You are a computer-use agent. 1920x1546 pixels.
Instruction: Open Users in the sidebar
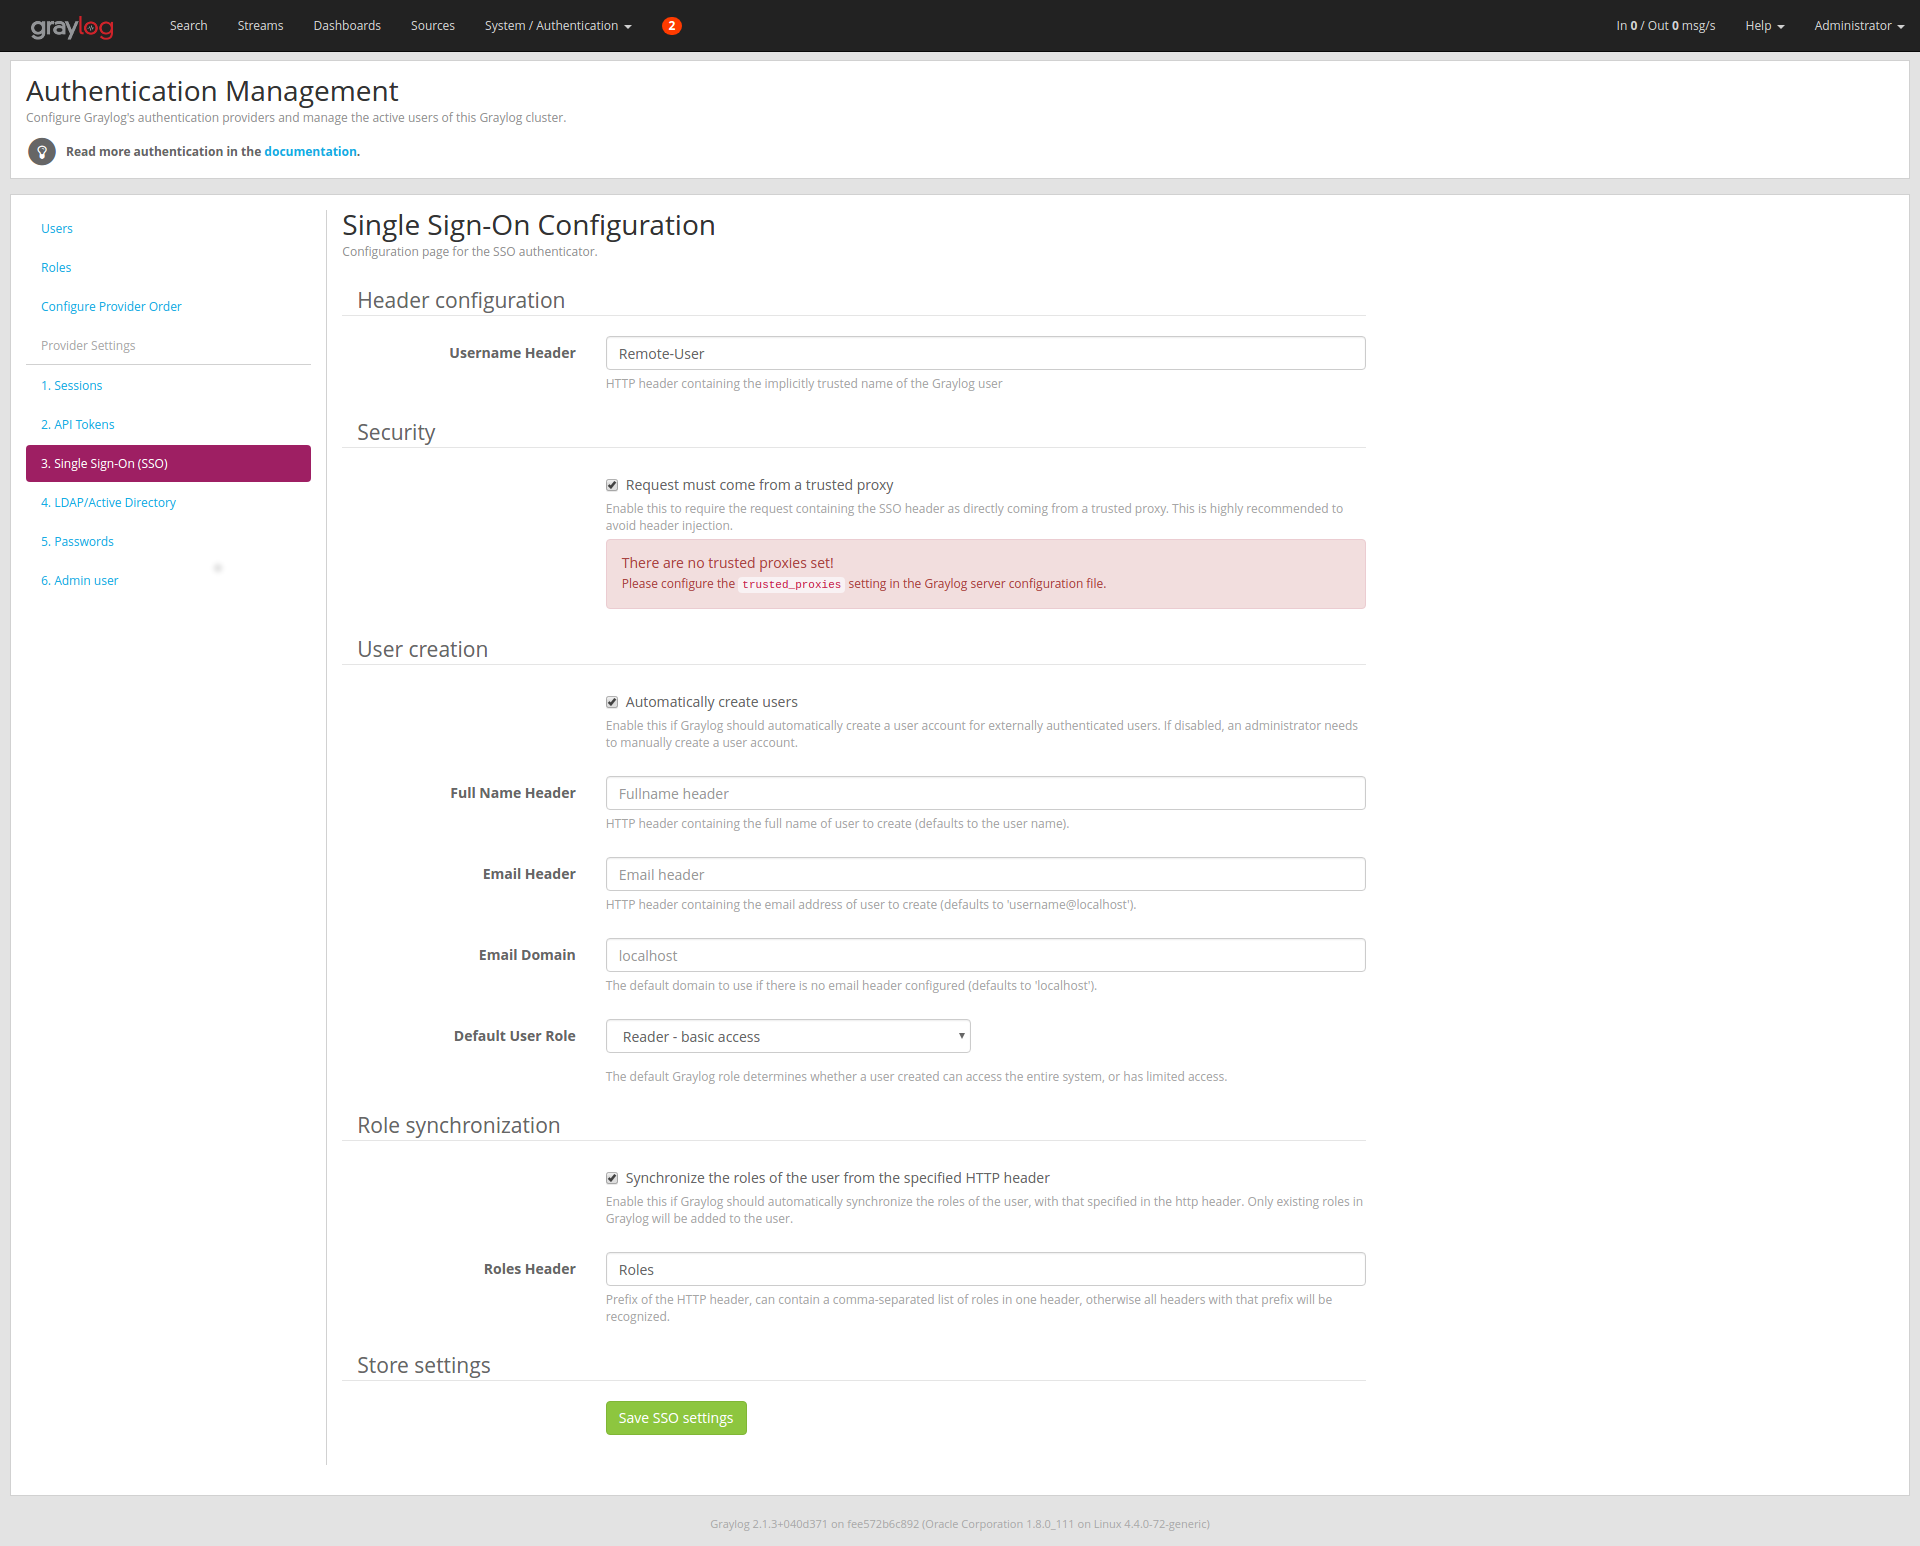click(57, 229)
